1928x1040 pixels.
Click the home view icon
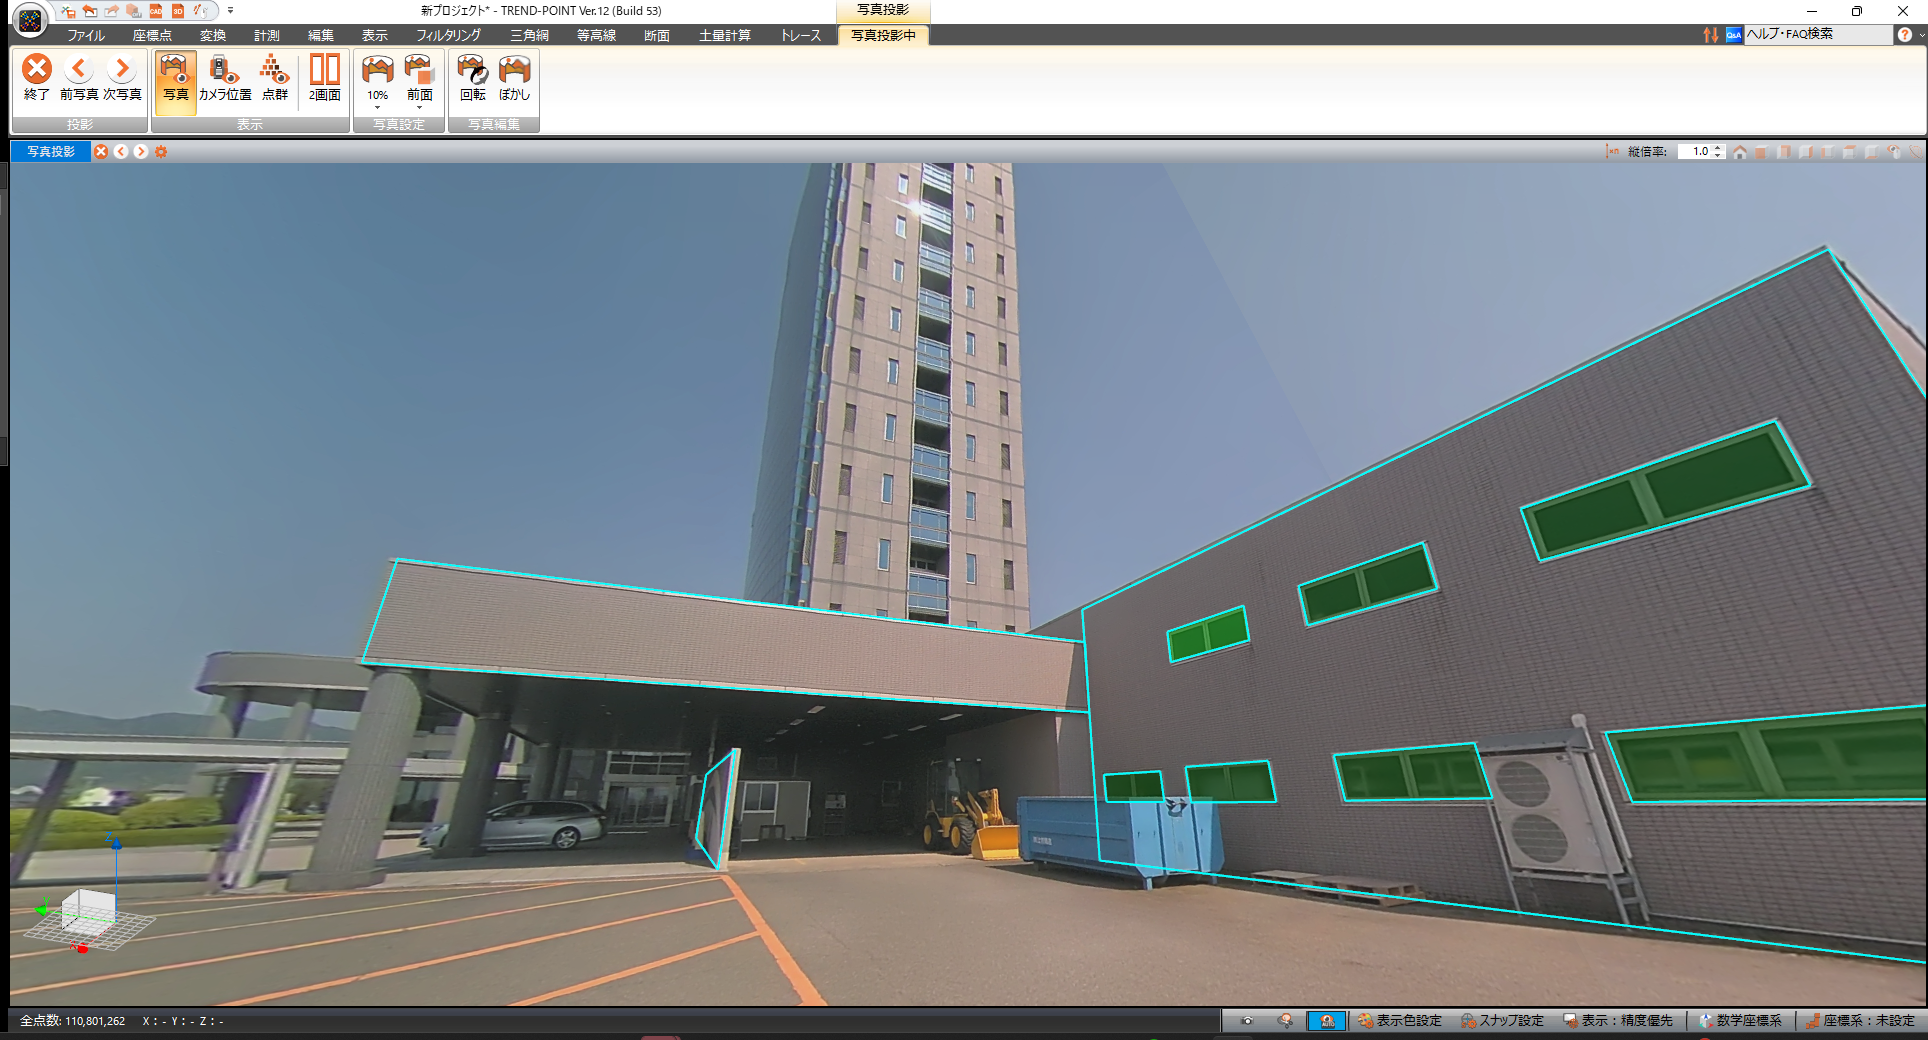(x=1740, y=152)
